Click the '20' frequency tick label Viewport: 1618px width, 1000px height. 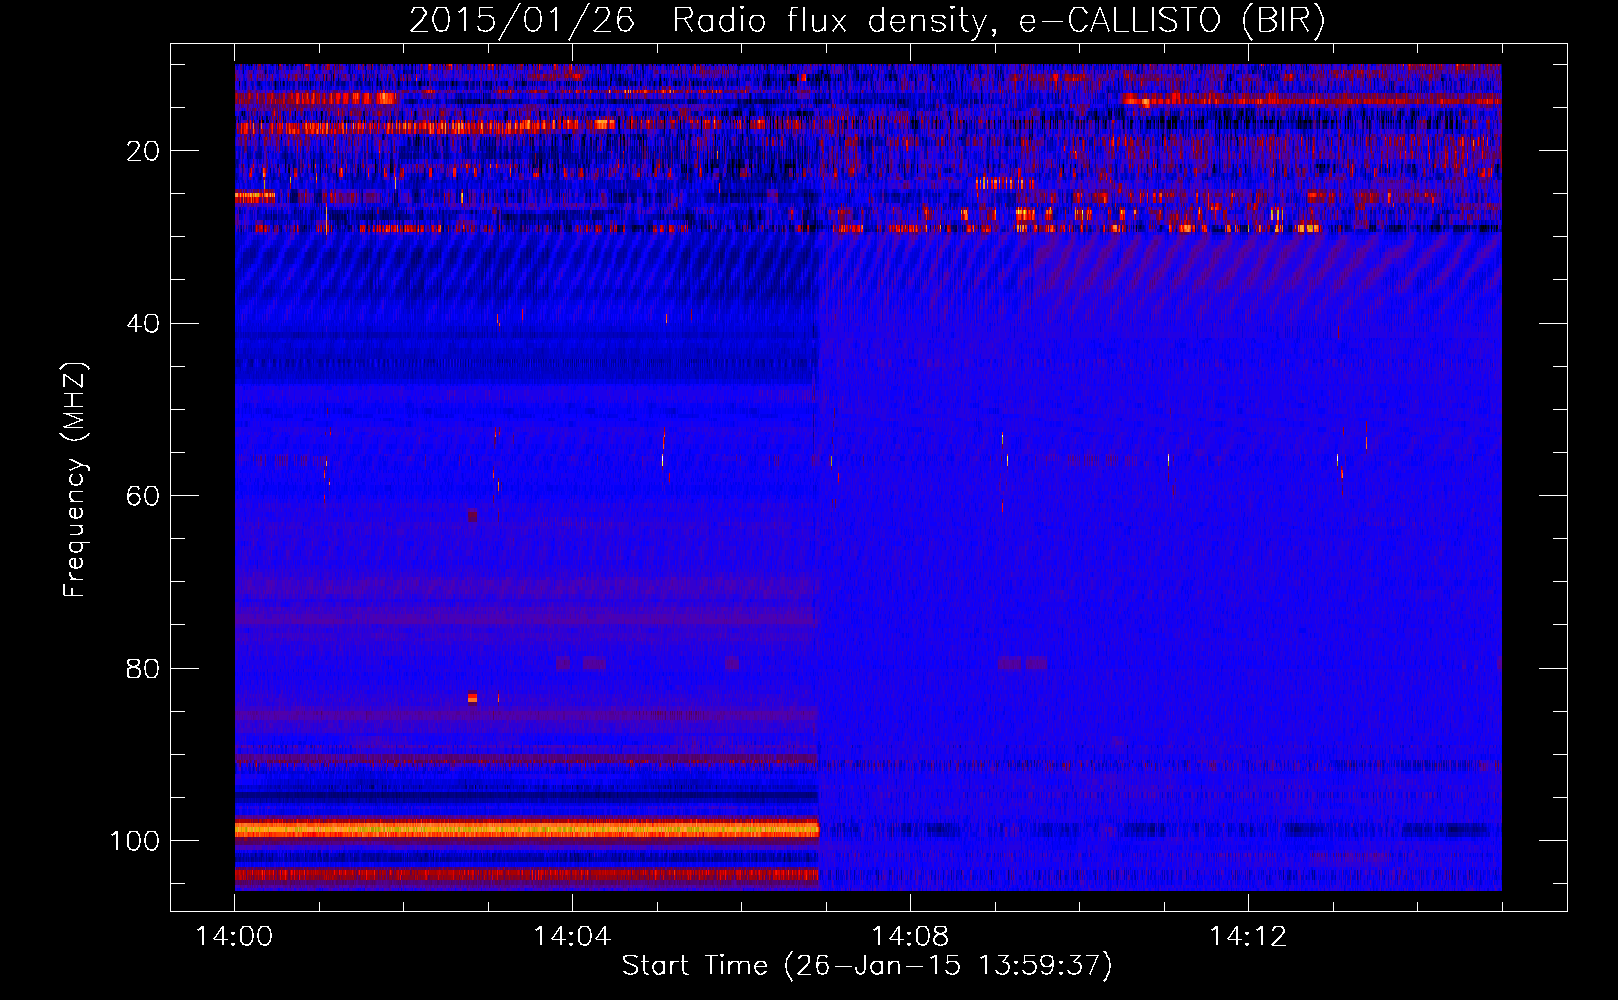(x=143, y=151)
